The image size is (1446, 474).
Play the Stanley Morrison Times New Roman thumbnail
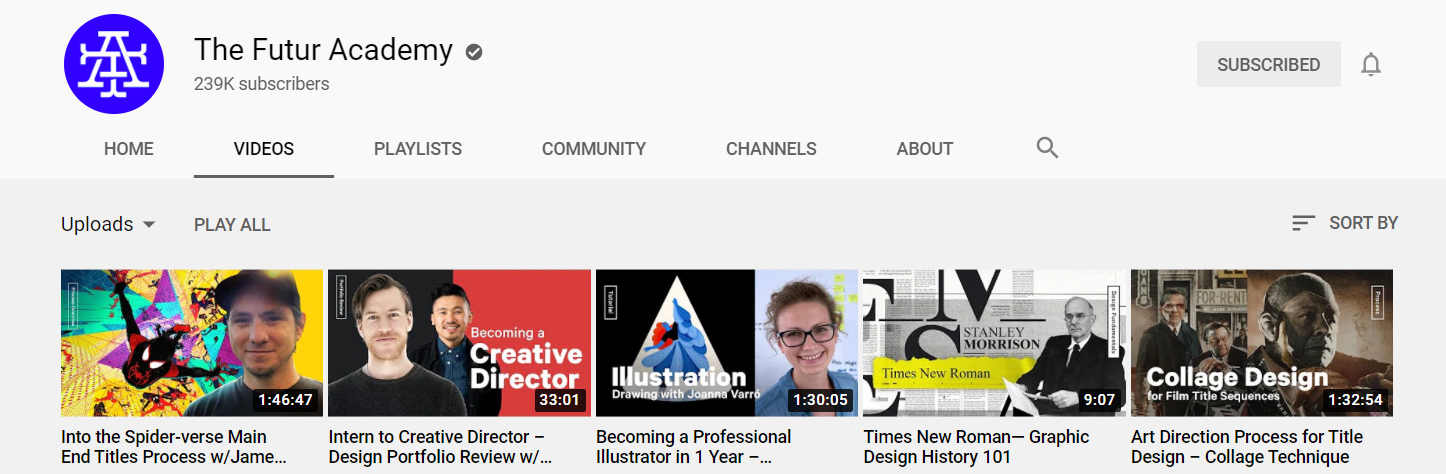994,343
